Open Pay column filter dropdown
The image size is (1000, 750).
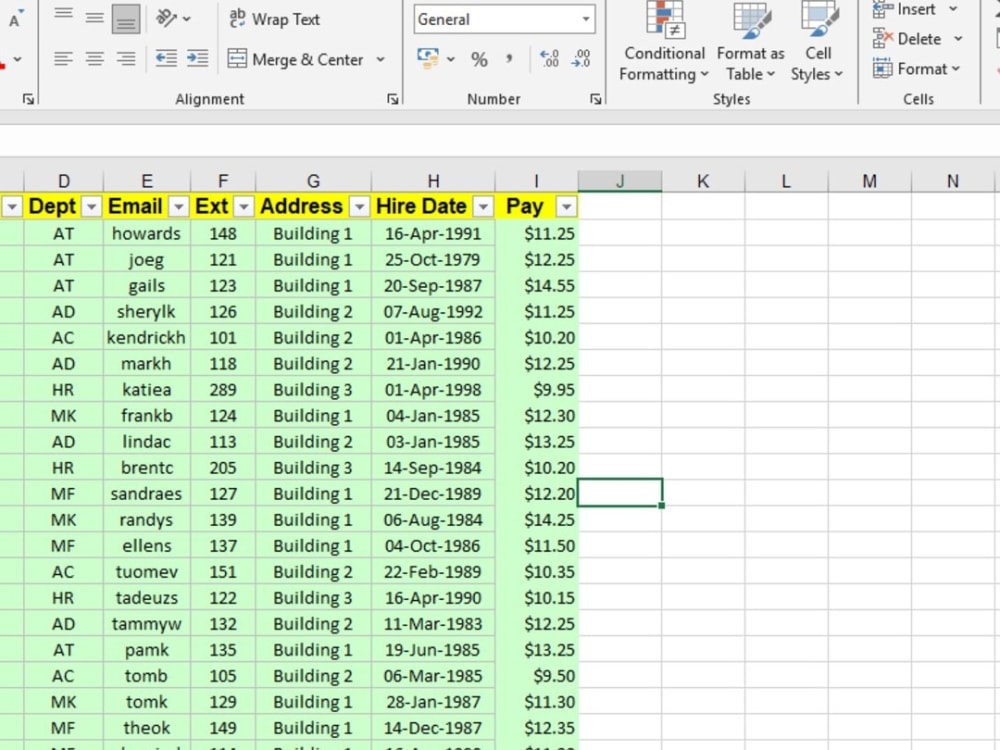pos(566,207)
